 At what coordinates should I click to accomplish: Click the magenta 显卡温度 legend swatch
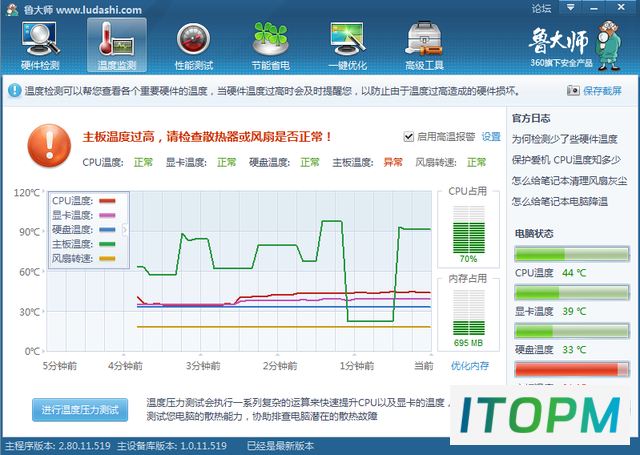(x=107, y=215)
